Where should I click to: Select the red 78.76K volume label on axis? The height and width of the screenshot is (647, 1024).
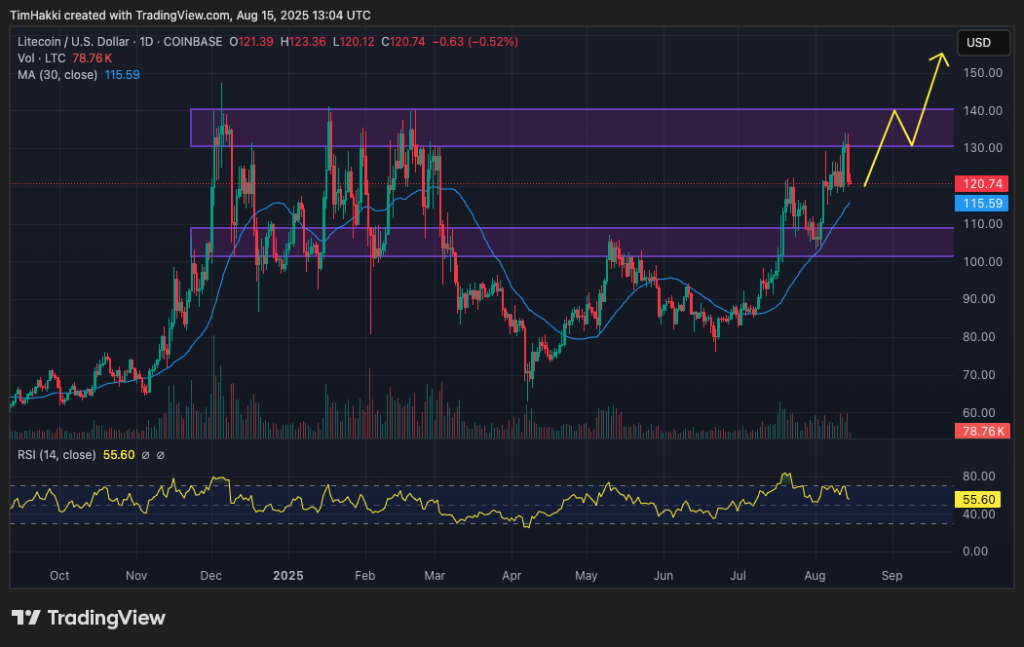point(982,430)
